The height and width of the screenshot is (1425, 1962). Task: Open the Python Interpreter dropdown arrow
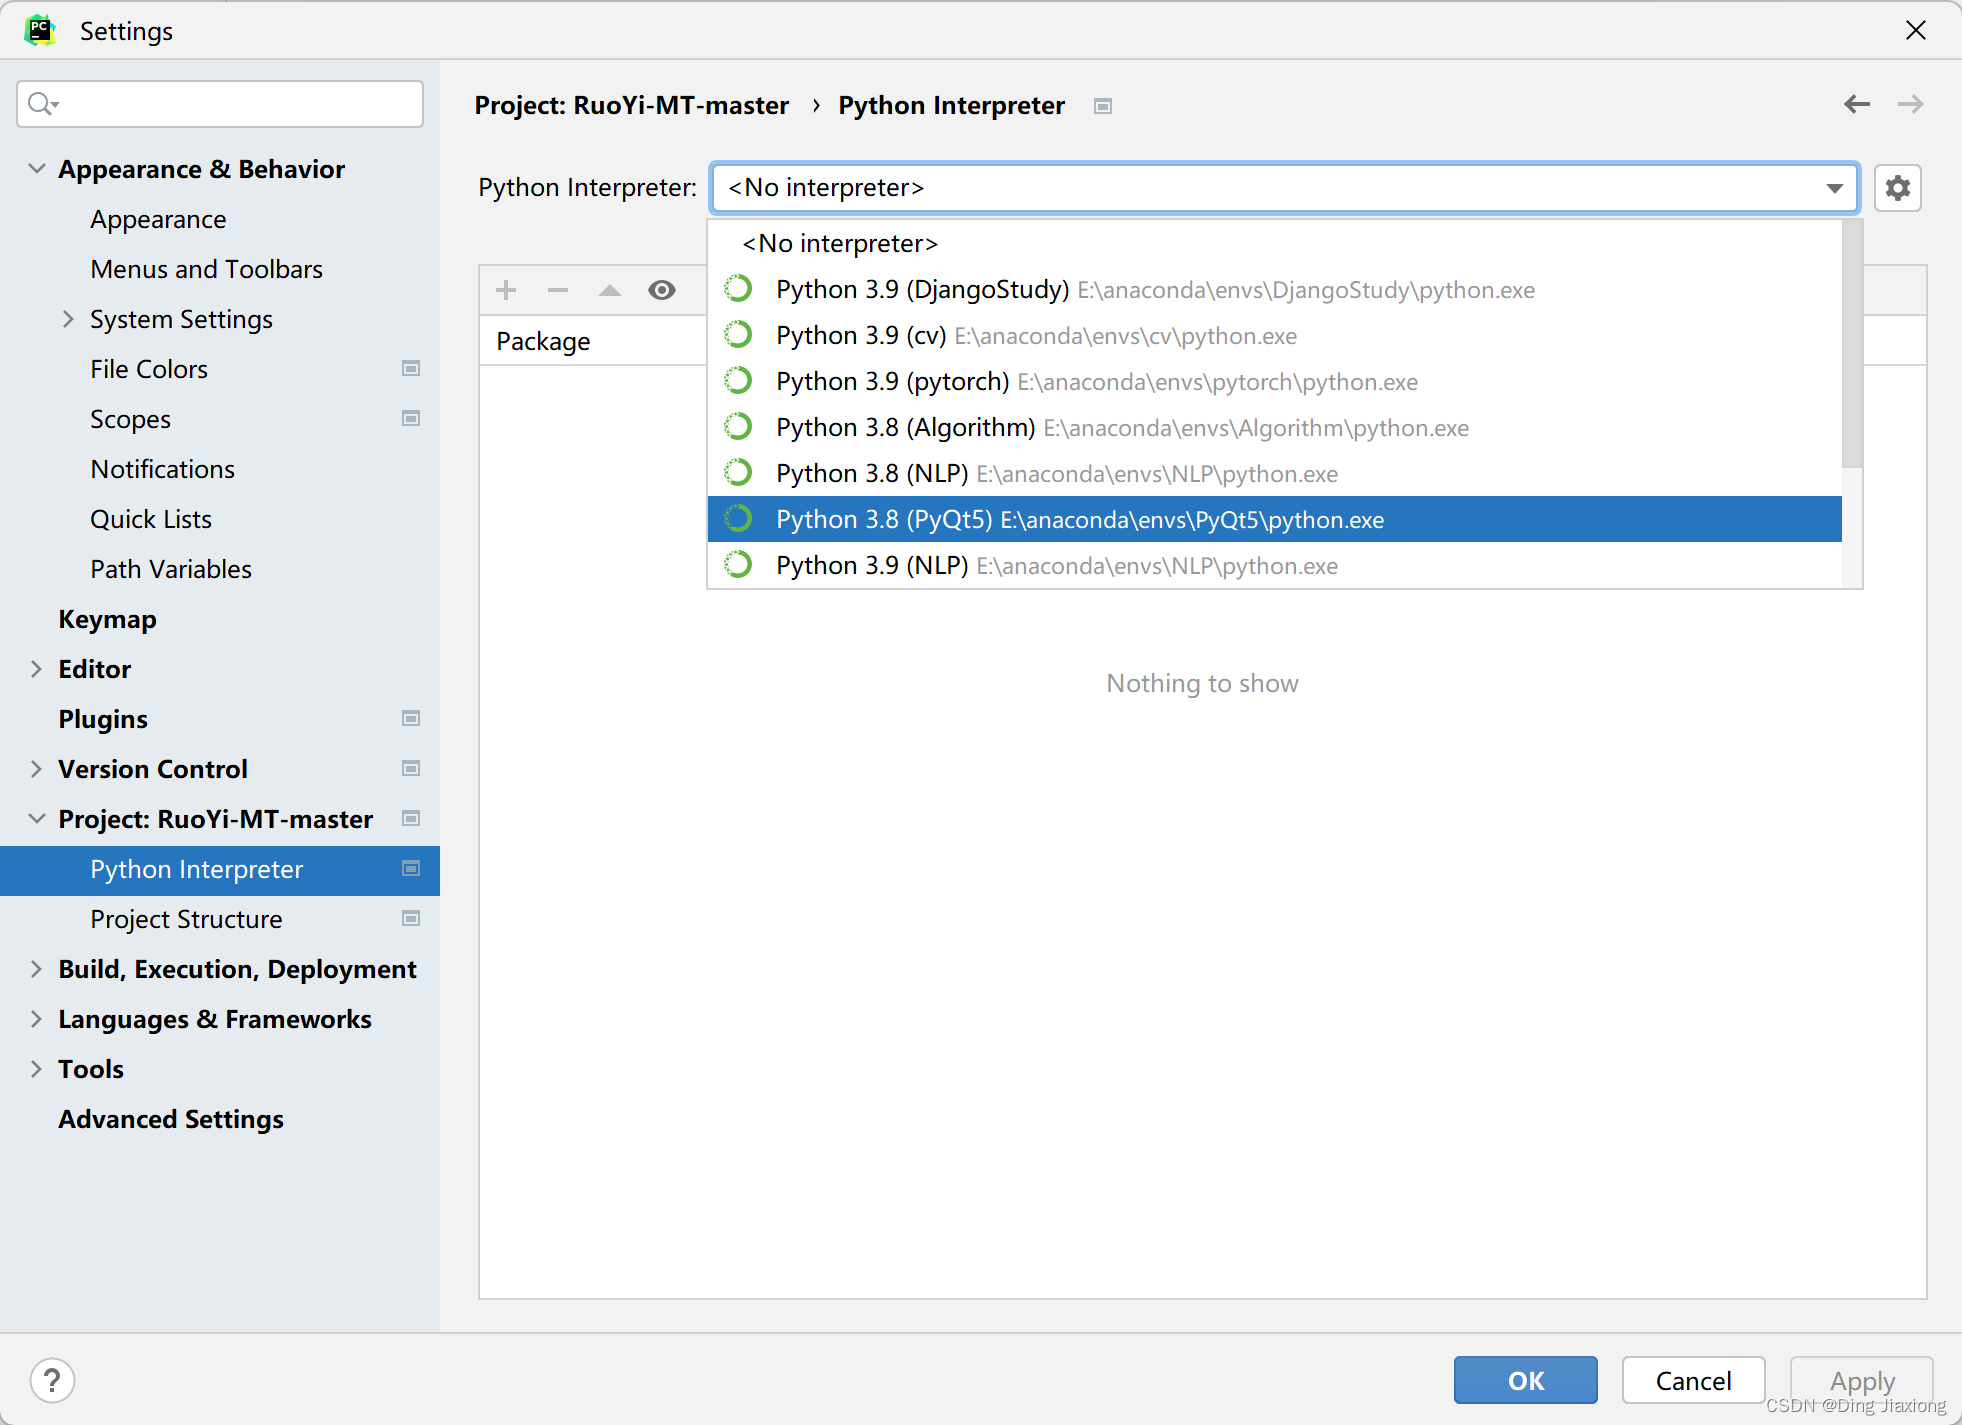pos(1834,188)
